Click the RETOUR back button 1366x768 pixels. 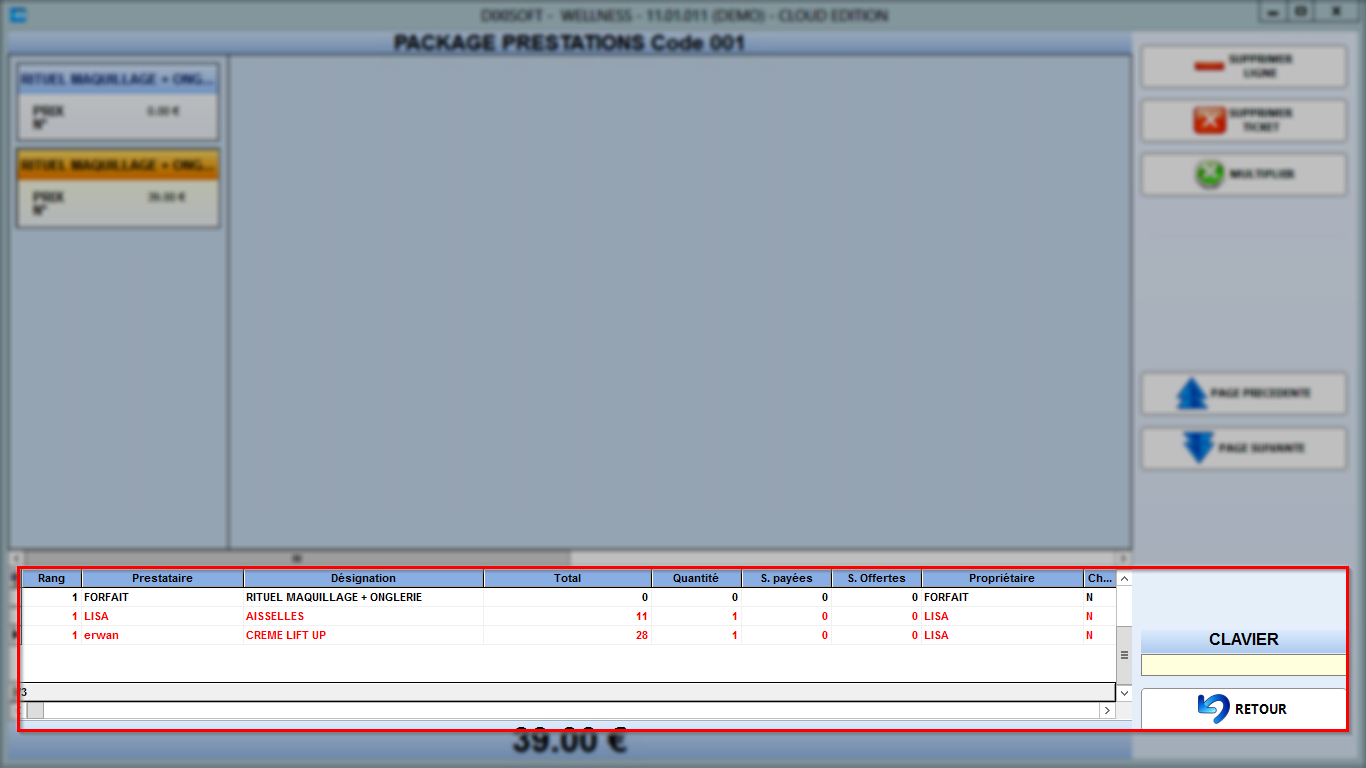tap(1243, 709)
